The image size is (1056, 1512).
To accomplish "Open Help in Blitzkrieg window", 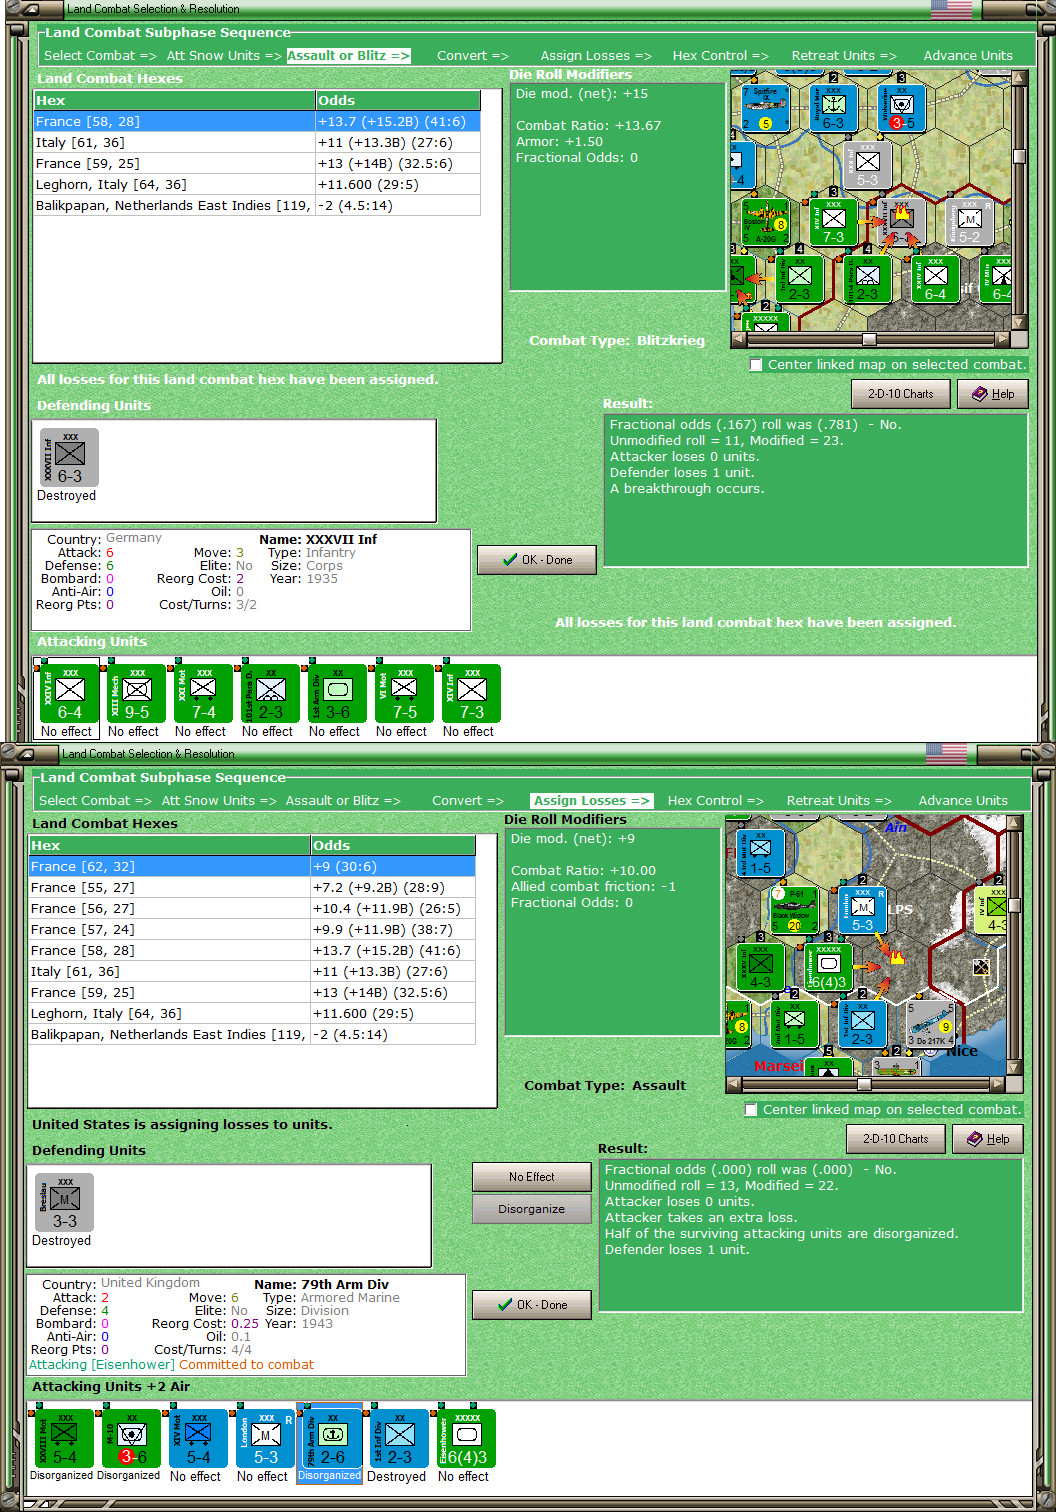I will pos(993,394).
